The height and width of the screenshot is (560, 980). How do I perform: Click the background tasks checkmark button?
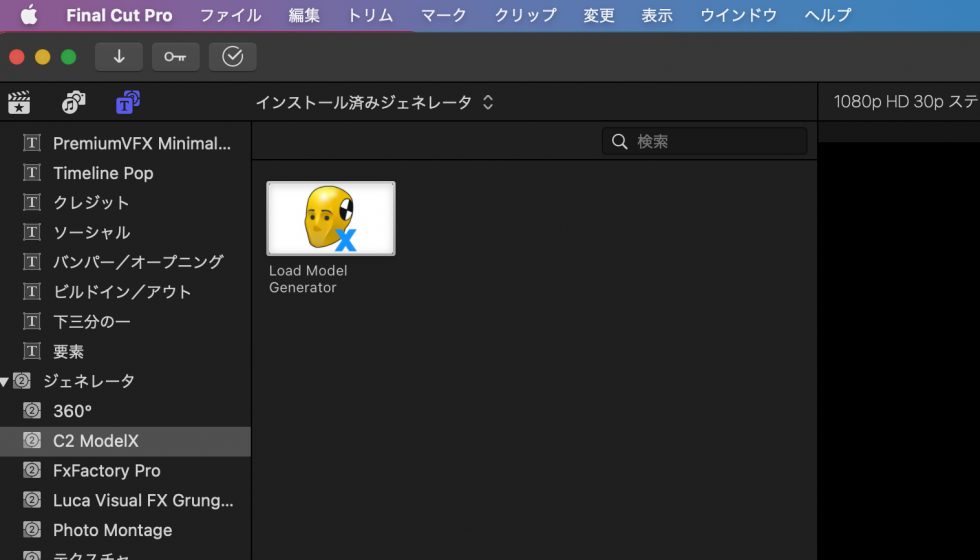pos(232,57)
